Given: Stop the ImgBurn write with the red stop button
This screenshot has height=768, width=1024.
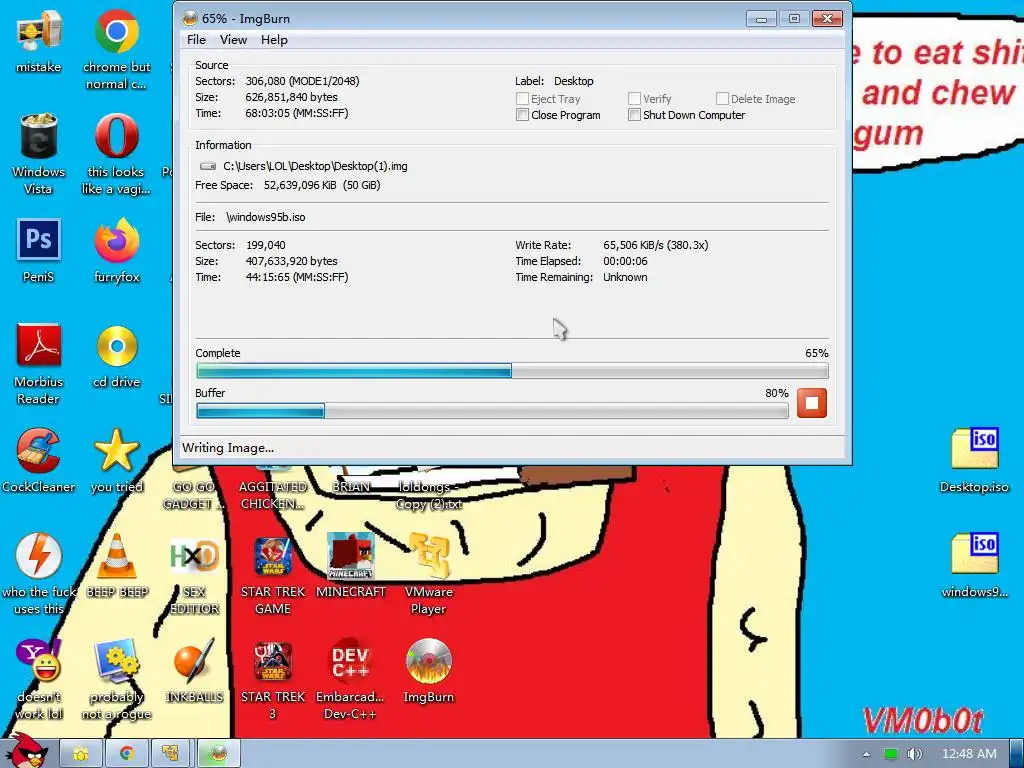Looking at the screenshot, I should (812, 402).
